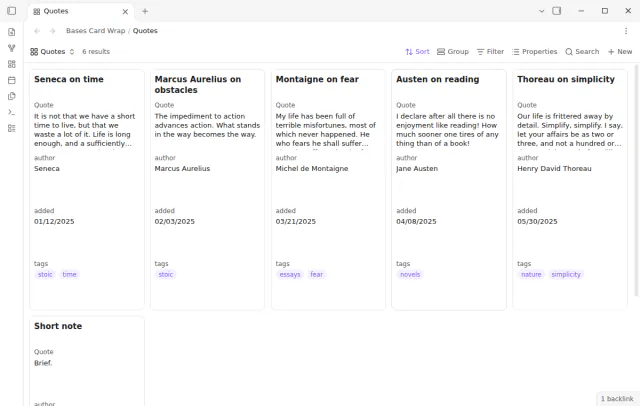Open the more options vertical dots

point(626,31)
